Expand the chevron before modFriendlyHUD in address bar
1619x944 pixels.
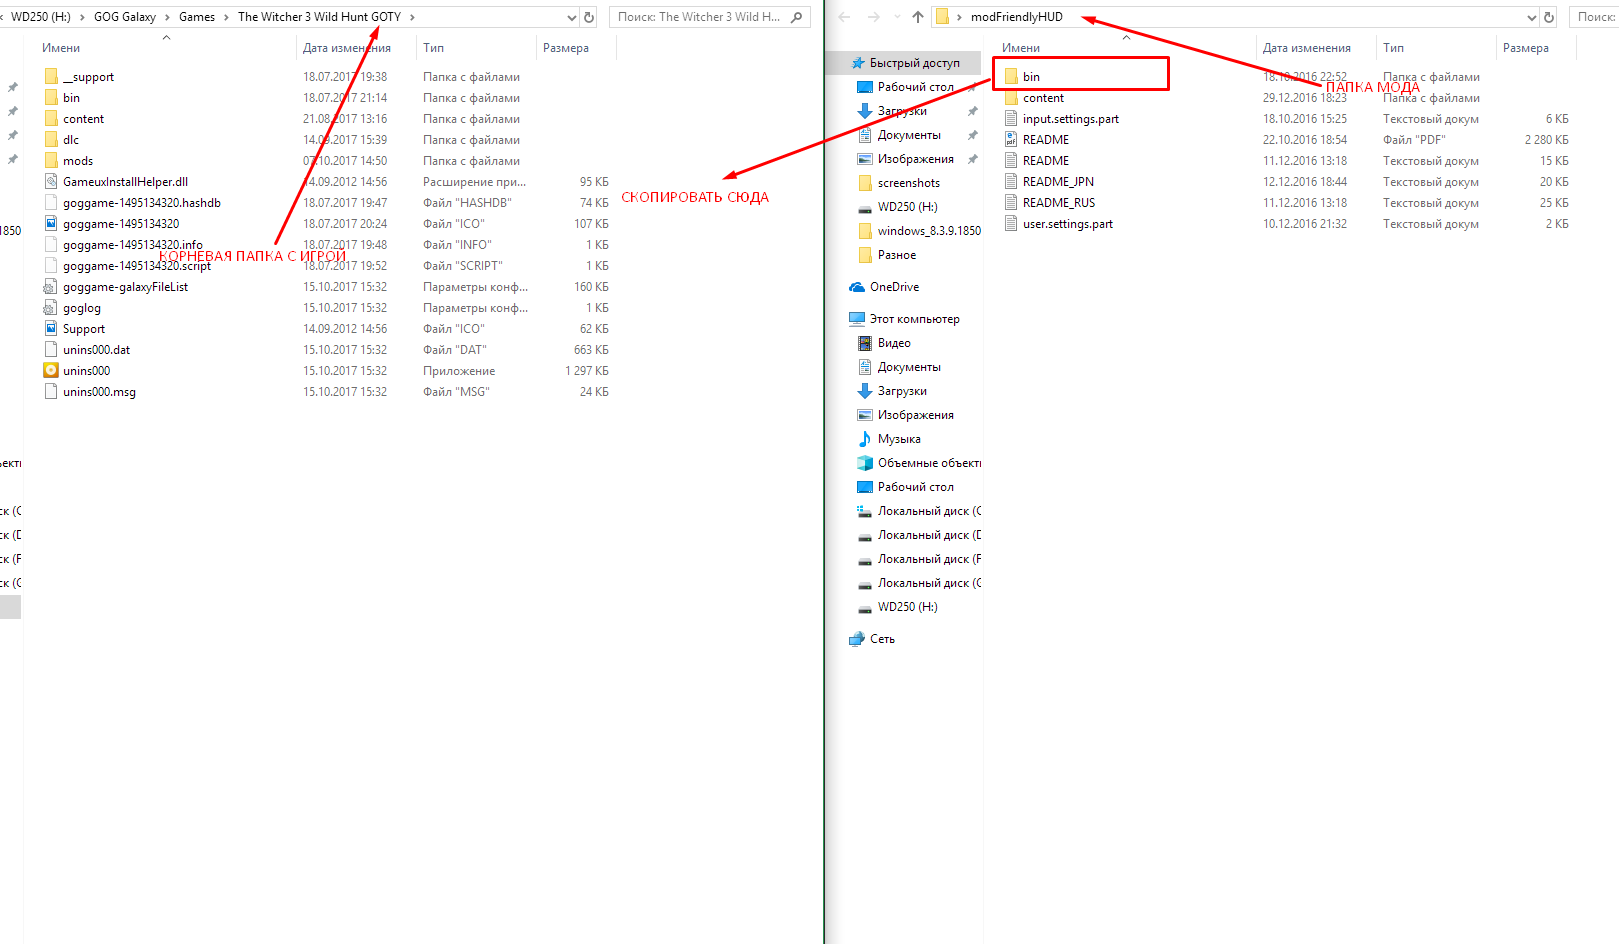pos(959,17)
